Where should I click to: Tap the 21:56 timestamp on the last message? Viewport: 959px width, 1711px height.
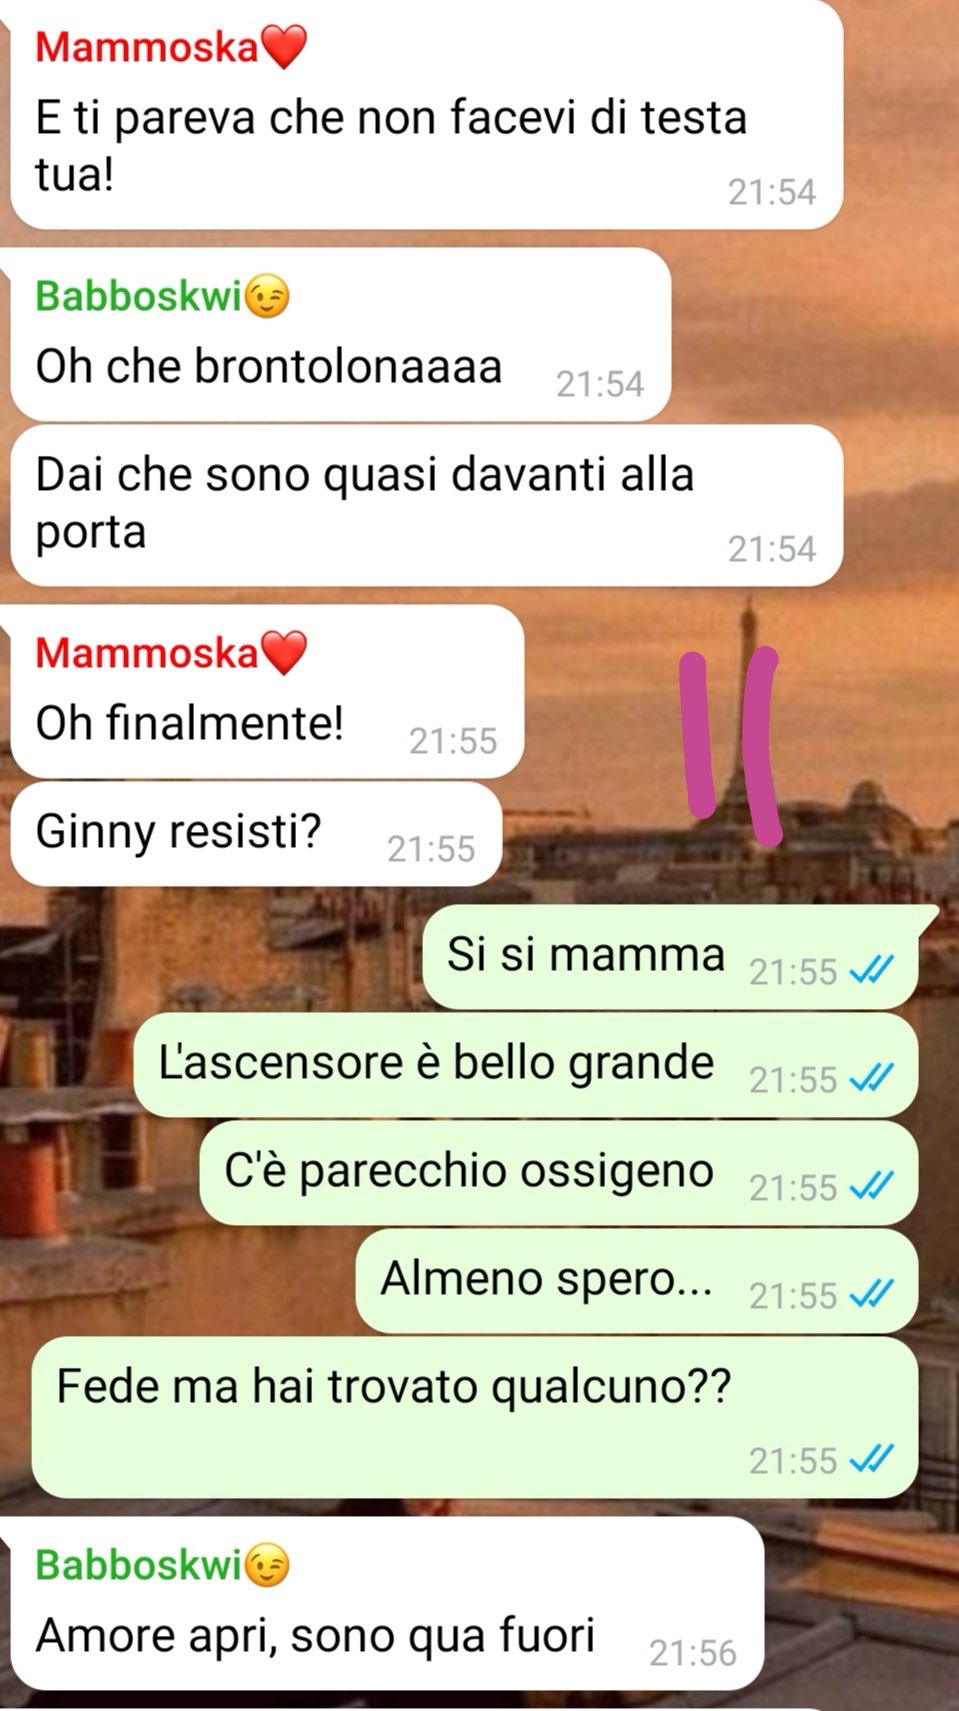[x=692, y=1652]
